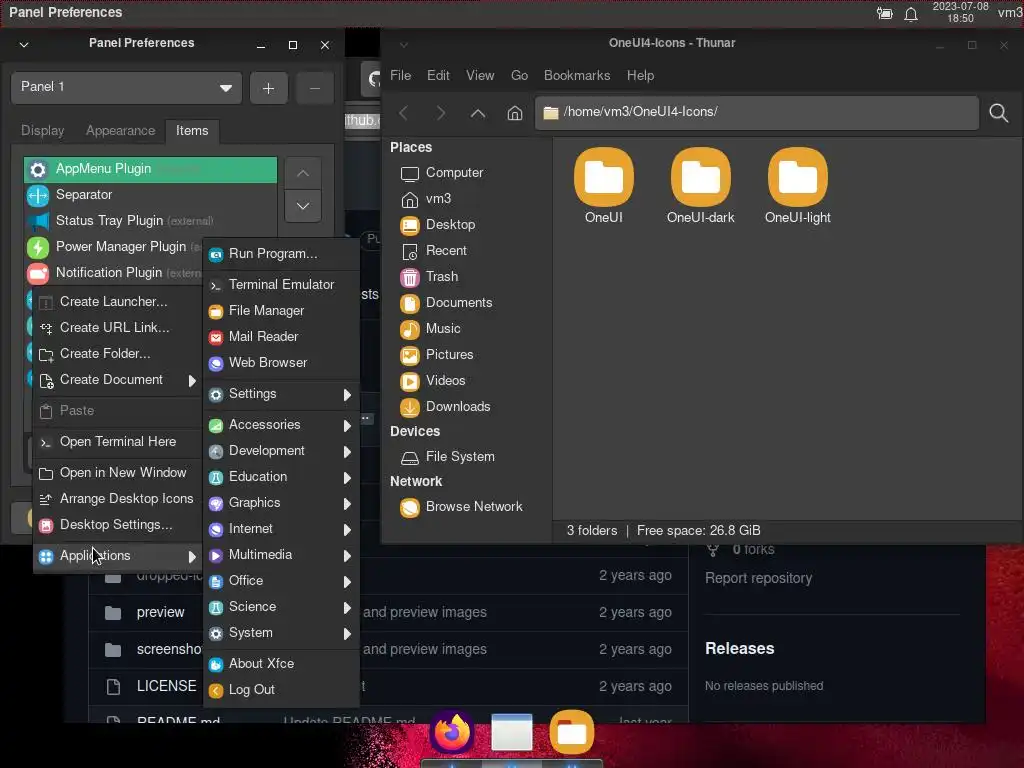1024x768 pixels.
Task: Add a new panel with plus button
Action: (x=268, y=88)
